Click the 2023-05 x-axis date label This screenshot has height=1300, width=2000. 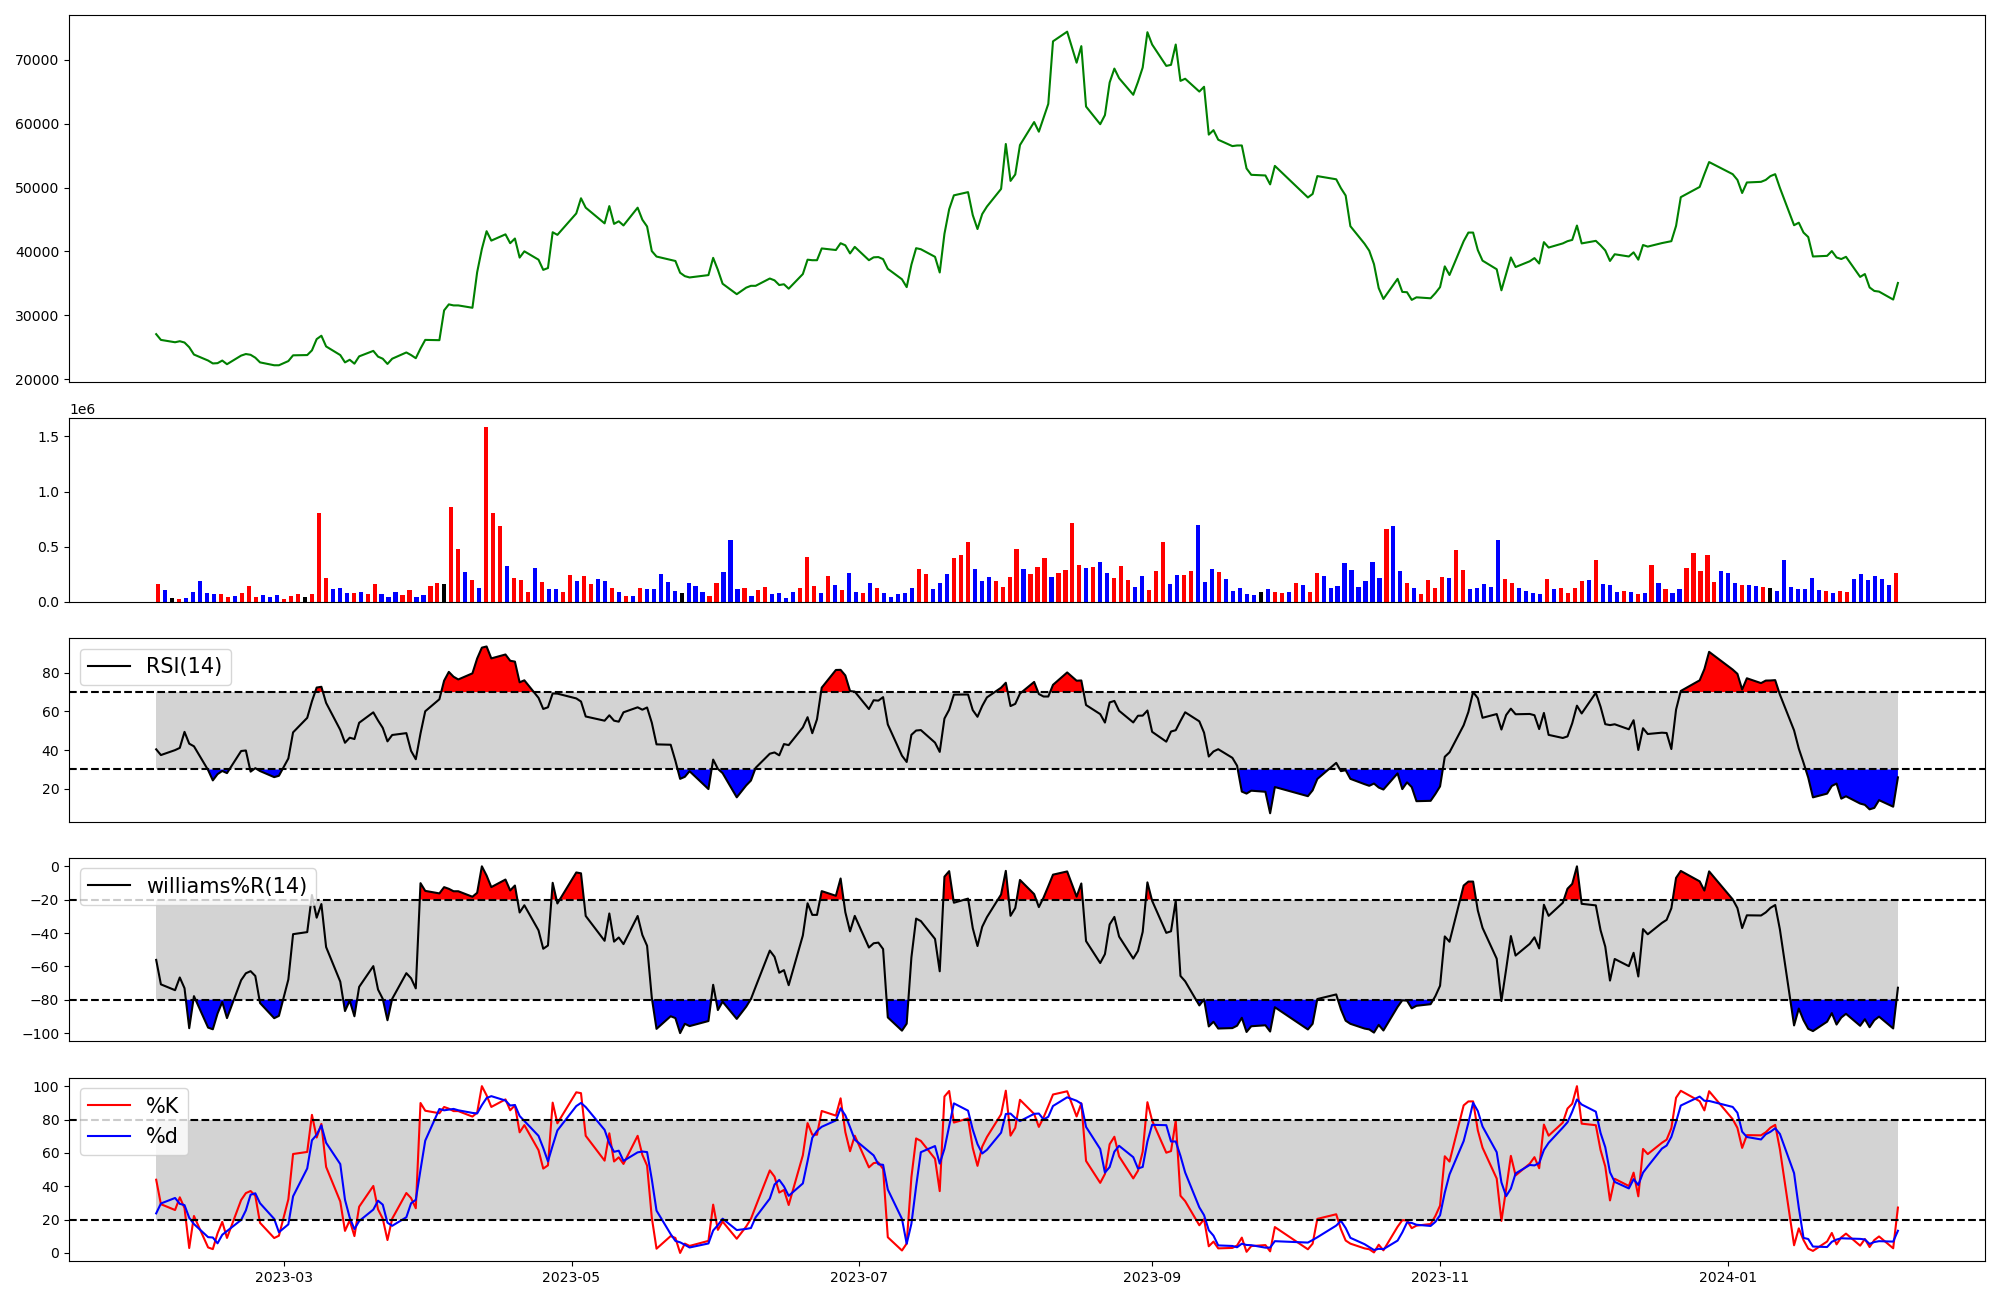point(572,1277)
